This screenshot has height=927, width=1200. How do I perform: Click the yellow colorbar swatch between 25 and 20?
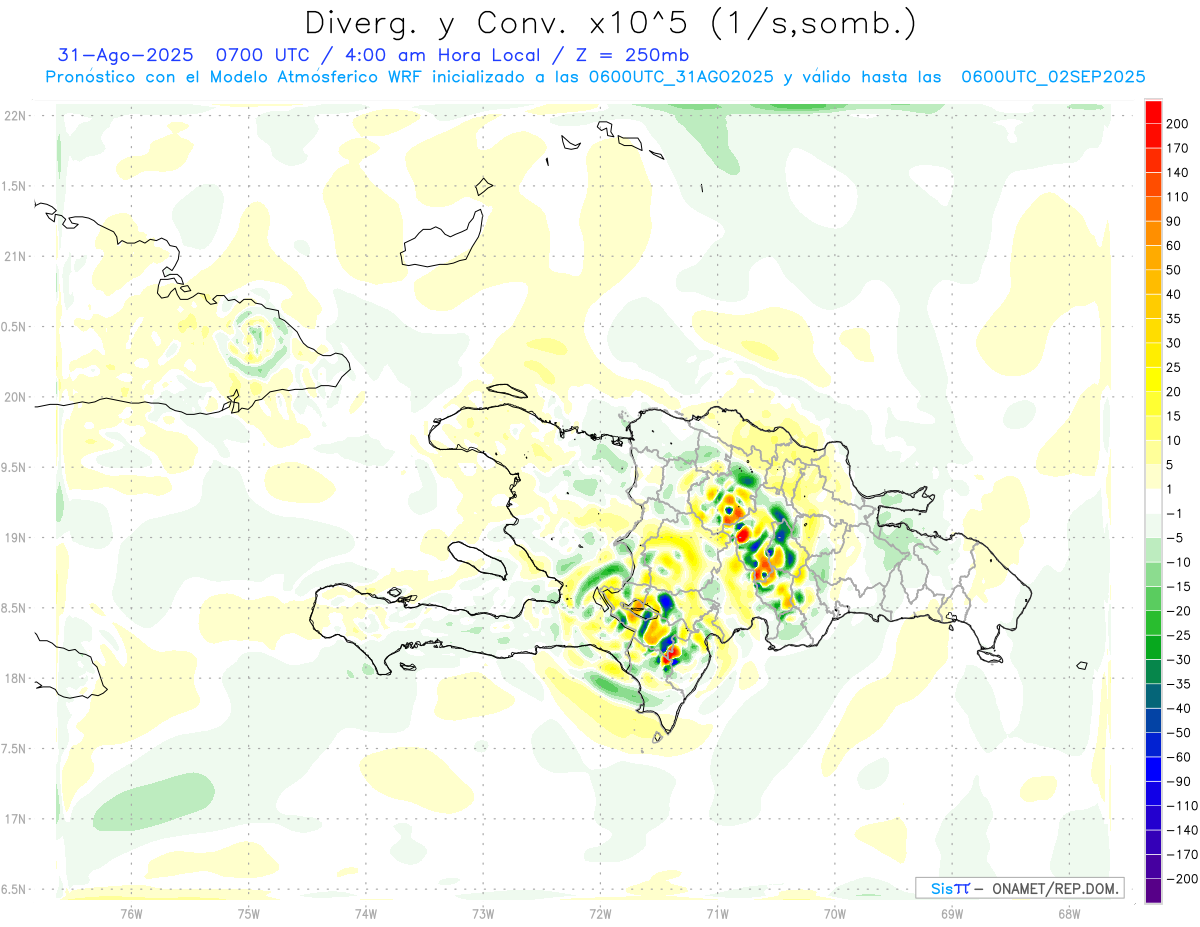click(1154, 379)
